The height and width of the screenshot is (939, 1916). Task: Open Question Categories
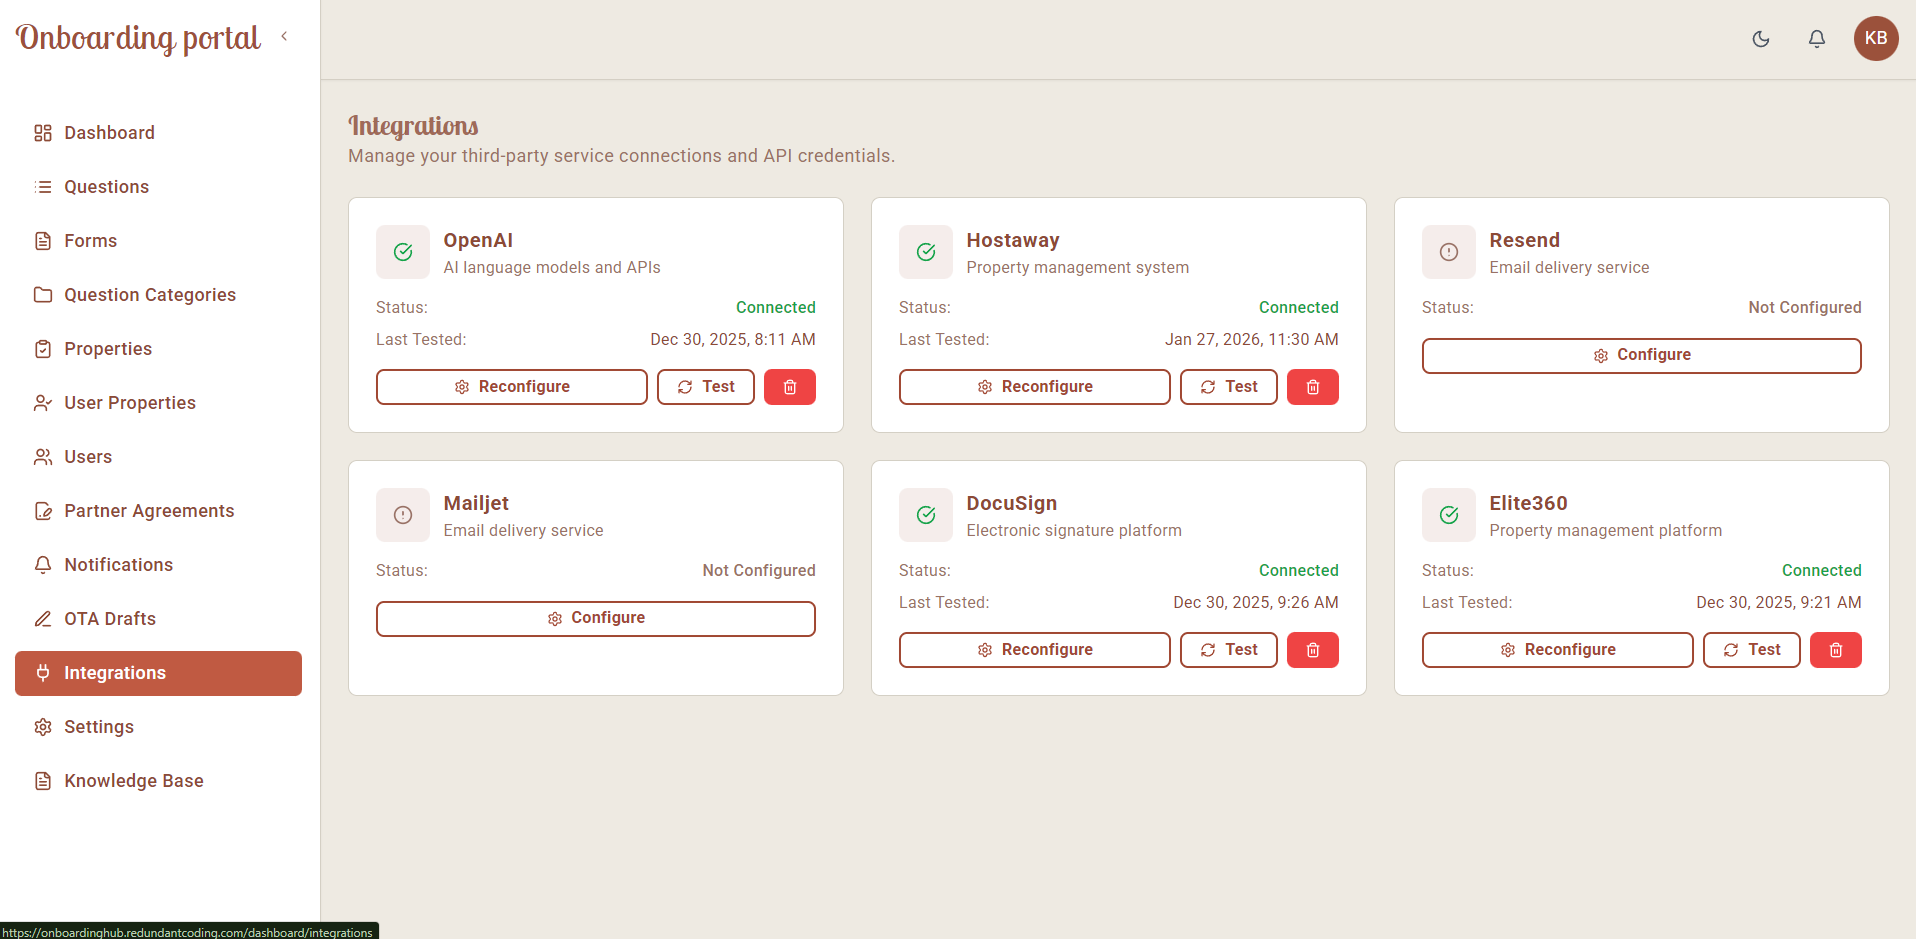coord(158,295)
